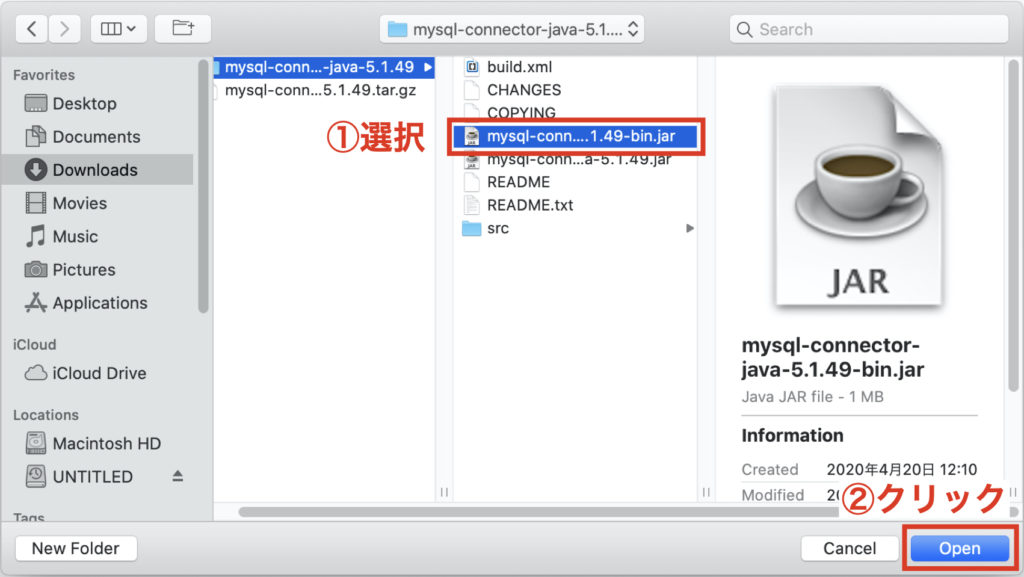Click the New Folder button
Viewport: 1024px width, 577px height.
click(76, 548)
